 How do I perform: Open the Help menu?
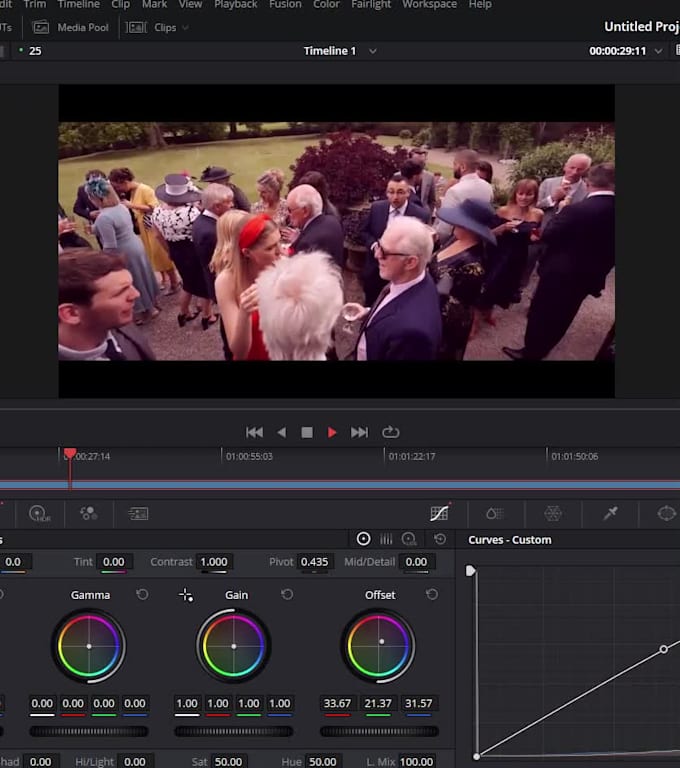480,4
